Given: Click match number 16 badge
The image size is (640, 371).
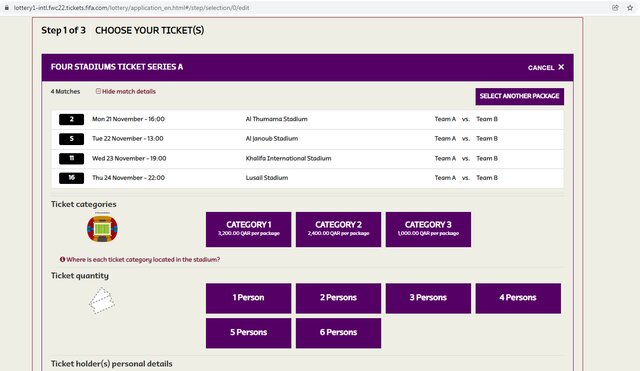Looking at the screenshot, I should 71,178.
